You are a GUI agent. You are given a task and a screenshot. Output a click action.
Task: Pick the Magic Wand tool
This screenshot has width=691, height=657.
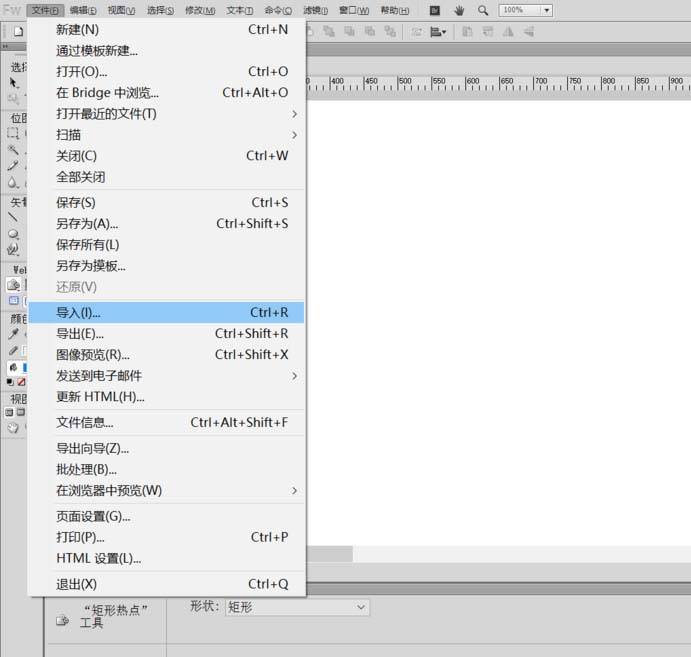pyautogui.click(x=14, y=150)
